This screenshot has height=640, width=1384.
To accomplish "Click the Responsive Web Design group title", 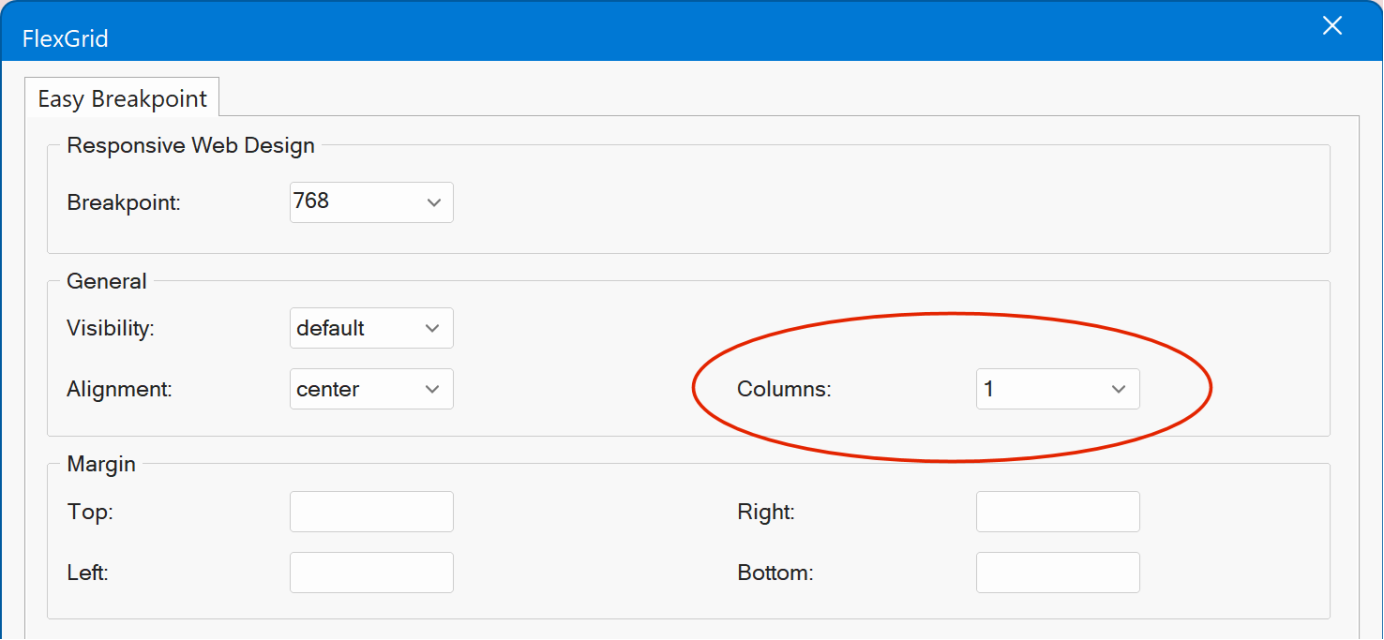I will tap(190, 146).
